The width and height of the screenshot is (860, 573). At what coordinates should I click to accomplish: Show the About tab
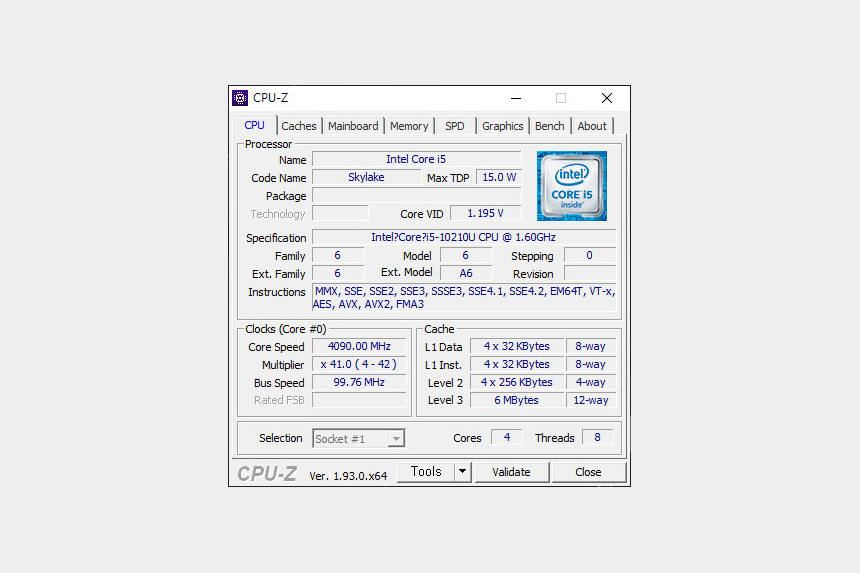592,126
